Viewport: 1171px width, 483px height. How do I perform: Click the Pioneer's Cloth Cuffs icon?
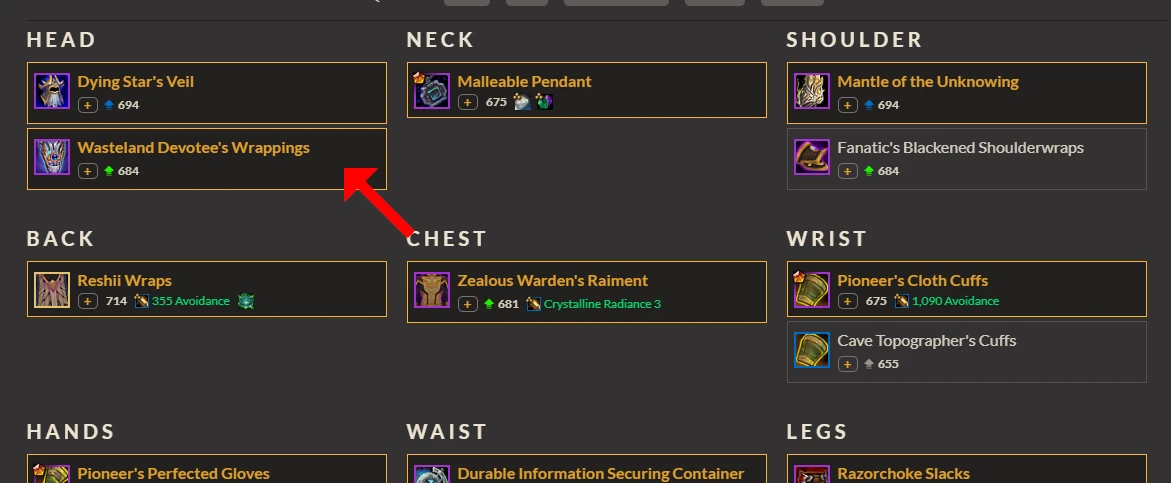[x=812, y=290]
